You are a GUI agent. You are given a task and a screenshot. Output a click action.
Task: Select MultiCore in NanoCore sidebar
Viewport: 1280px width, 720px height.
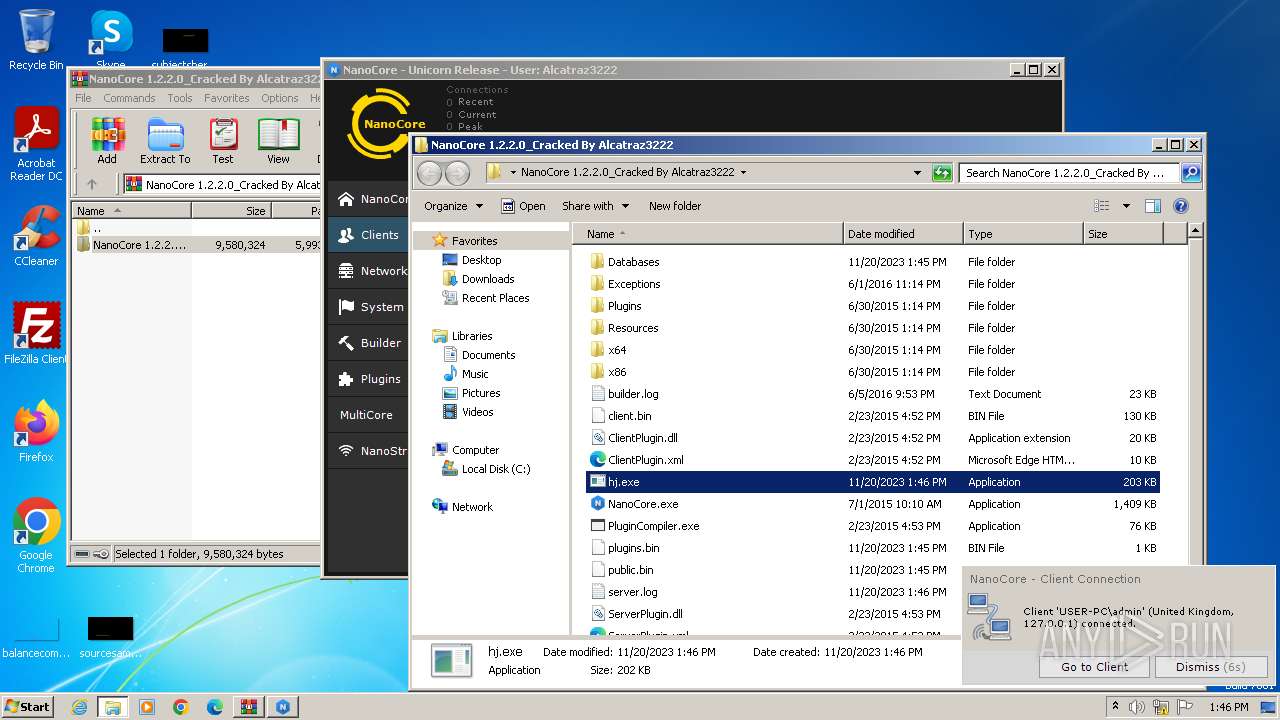point(368,415)
